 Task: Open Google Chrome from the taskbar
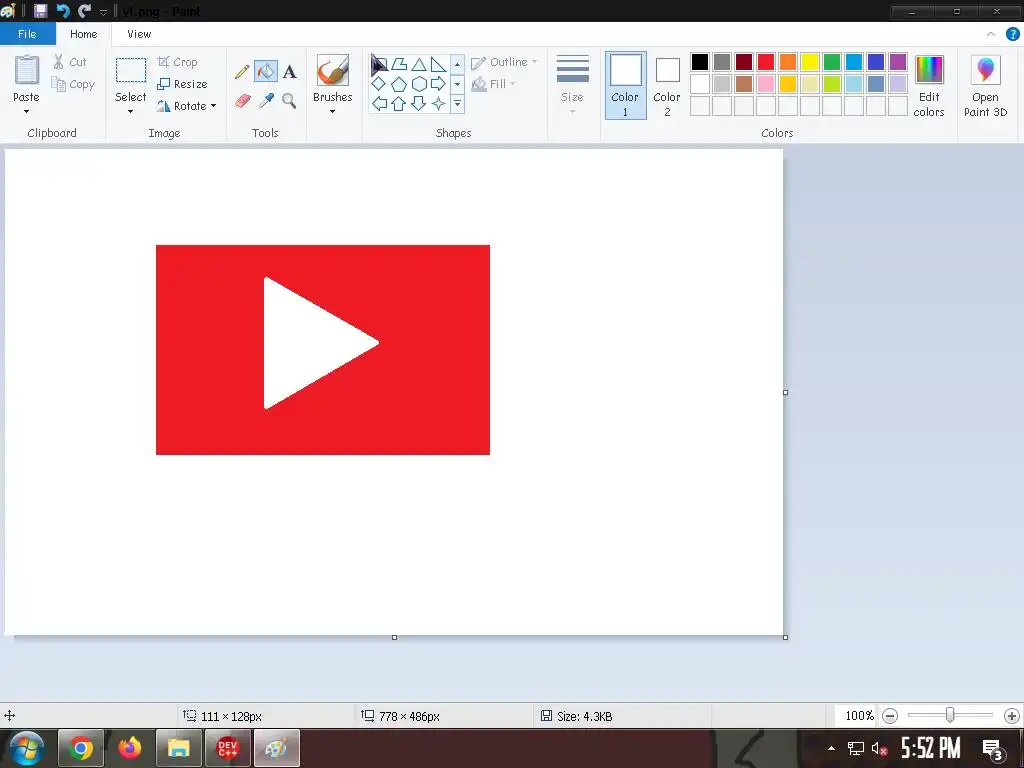coord(81,748)
